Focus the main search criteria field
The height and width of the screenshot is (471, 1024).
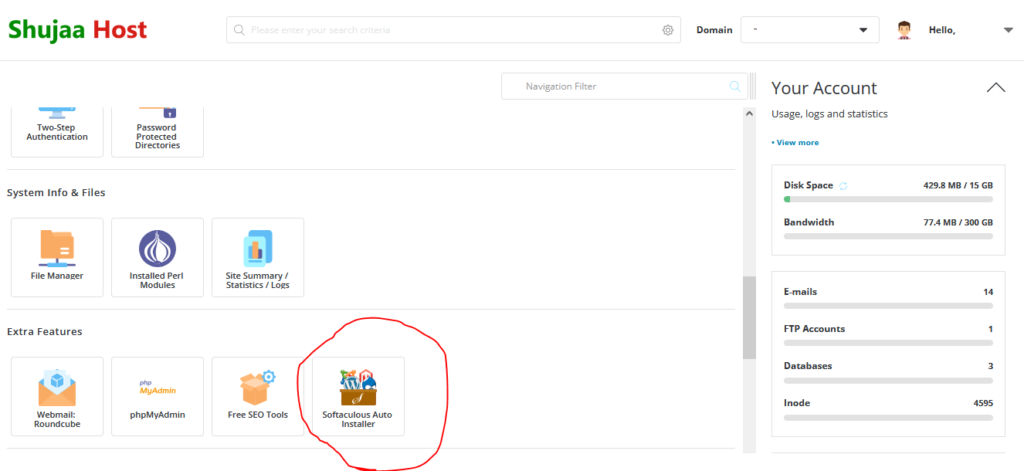453,30
